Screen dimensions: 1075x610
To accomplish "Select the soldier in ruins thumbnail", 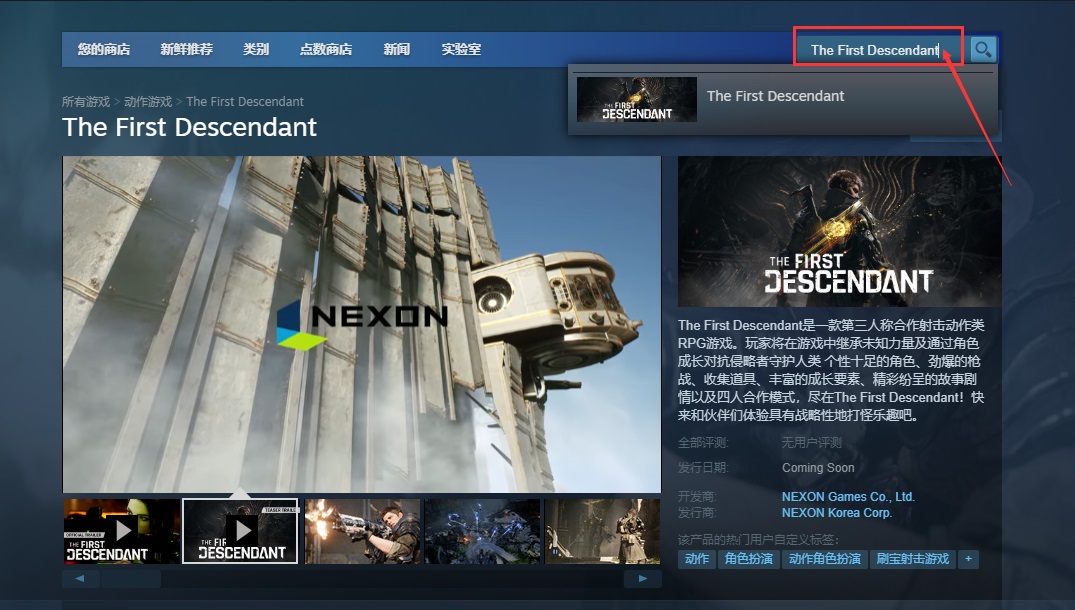I will 602,531.
